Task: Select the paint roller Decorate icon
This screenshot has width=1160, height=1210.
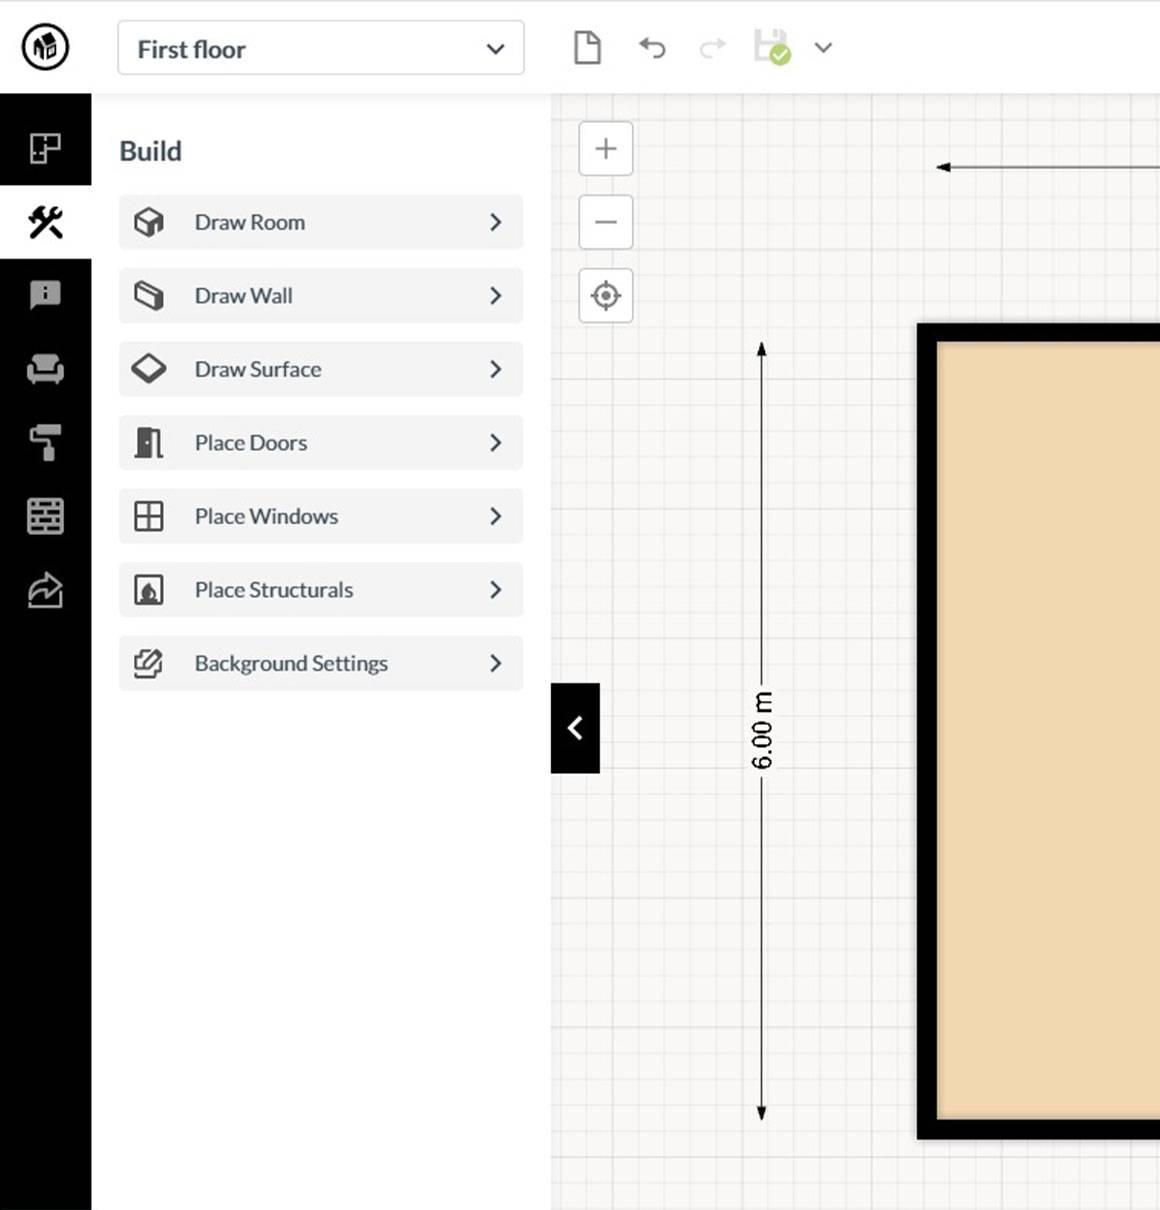Action: point(45,442)
